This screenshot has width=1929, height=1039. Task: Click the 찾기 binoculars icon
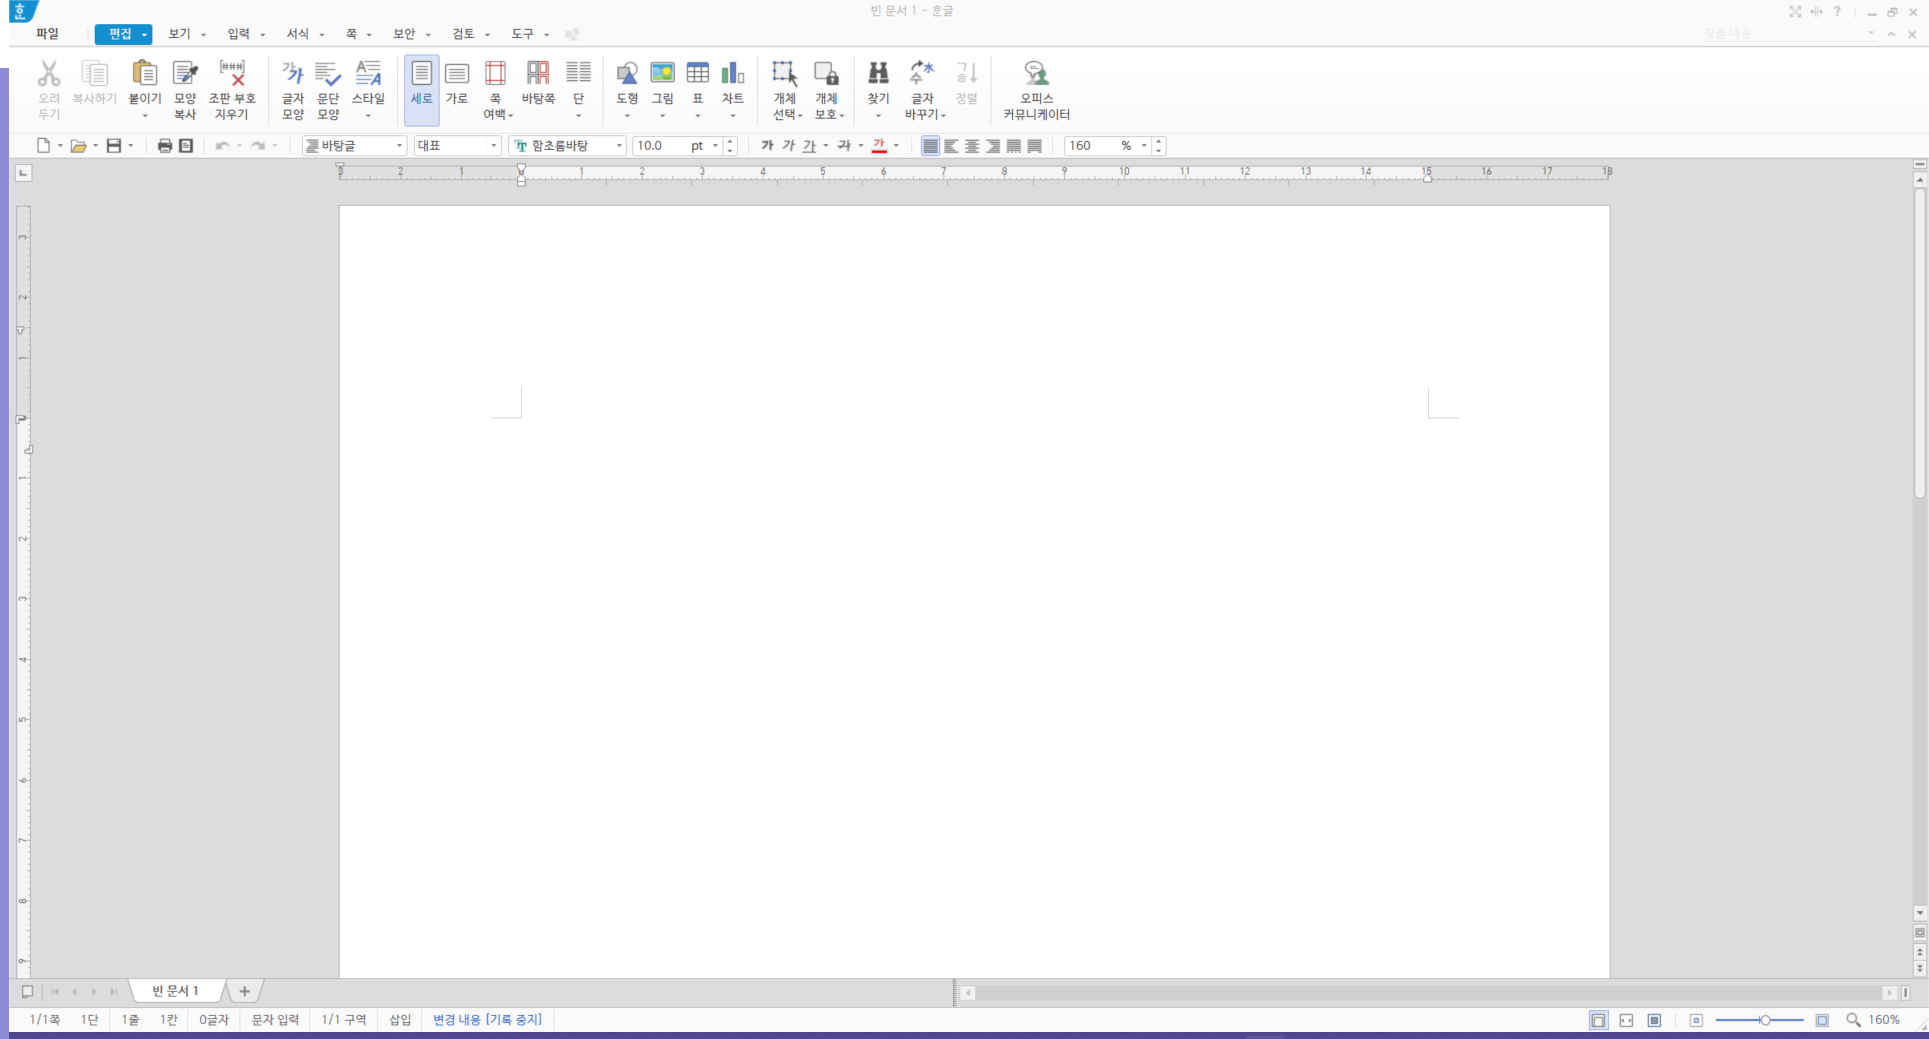[x=878, y=74]
